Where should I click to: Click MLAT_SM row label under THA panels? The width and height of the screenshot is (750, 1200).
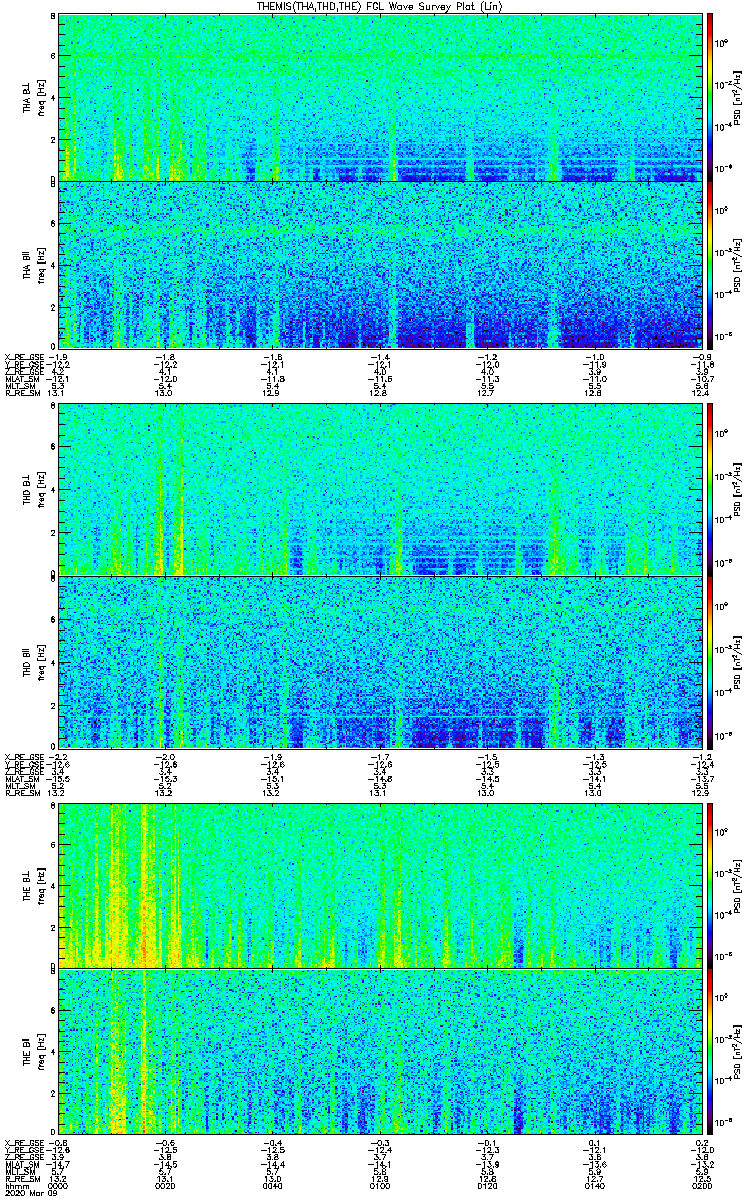tap(23, 379)
